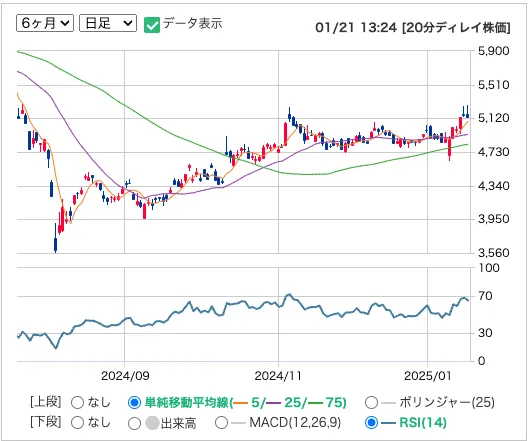Click the [下段] row label
Viewport: 528px width, 441px height.
46,421
